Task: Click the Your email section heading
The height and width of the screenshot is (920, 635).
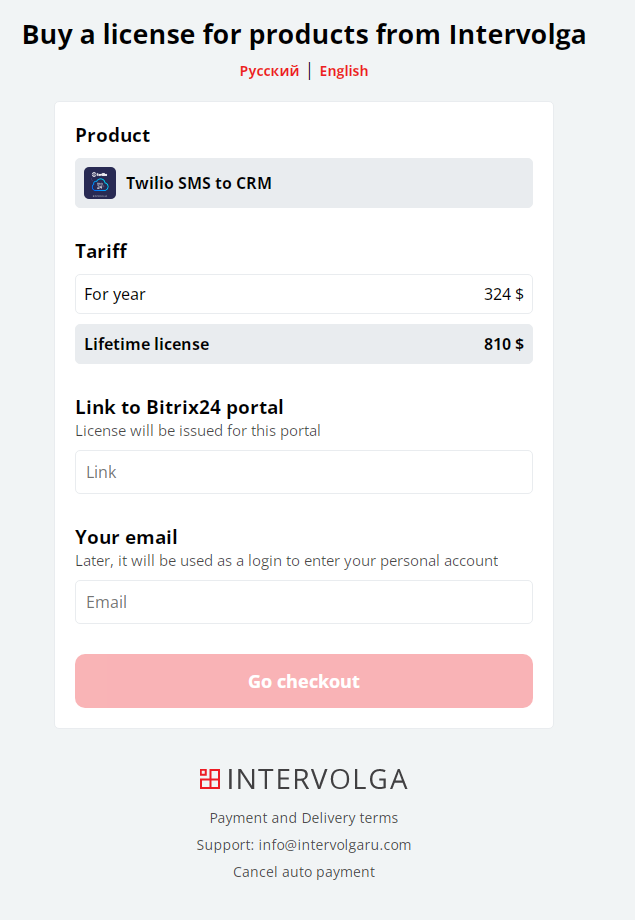Action: point(126,537)
